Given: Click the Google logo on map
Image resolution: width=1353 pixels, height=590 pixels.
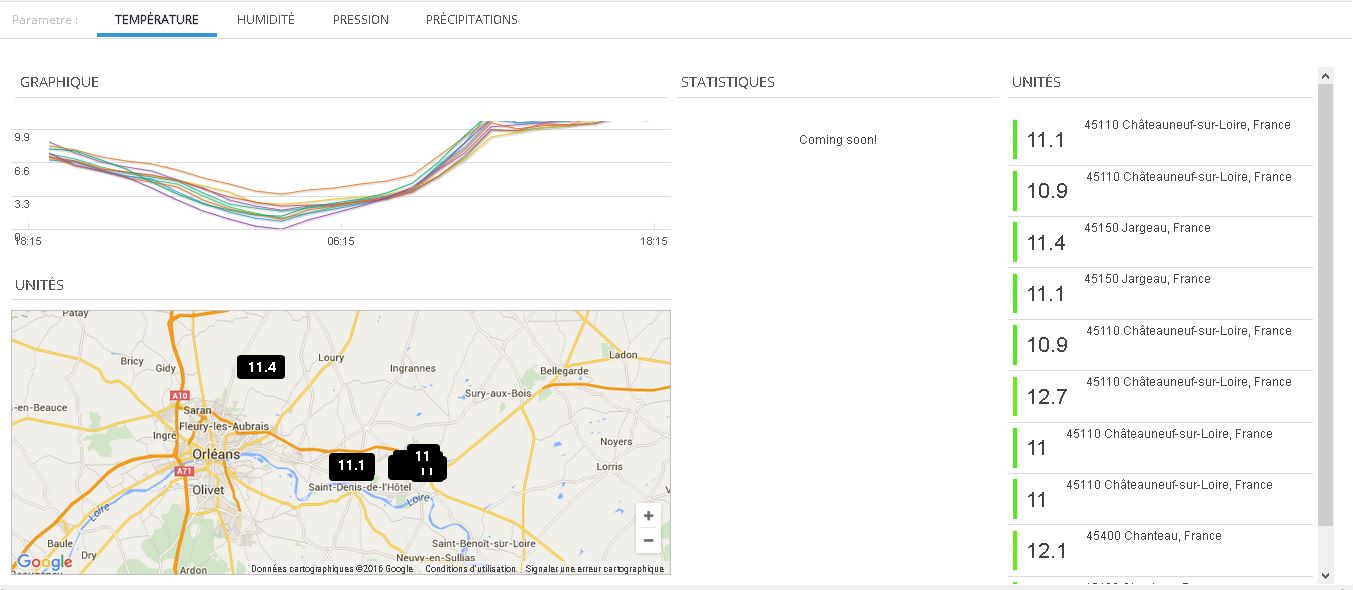Looking at the screenshot, I should coord(45,562).
